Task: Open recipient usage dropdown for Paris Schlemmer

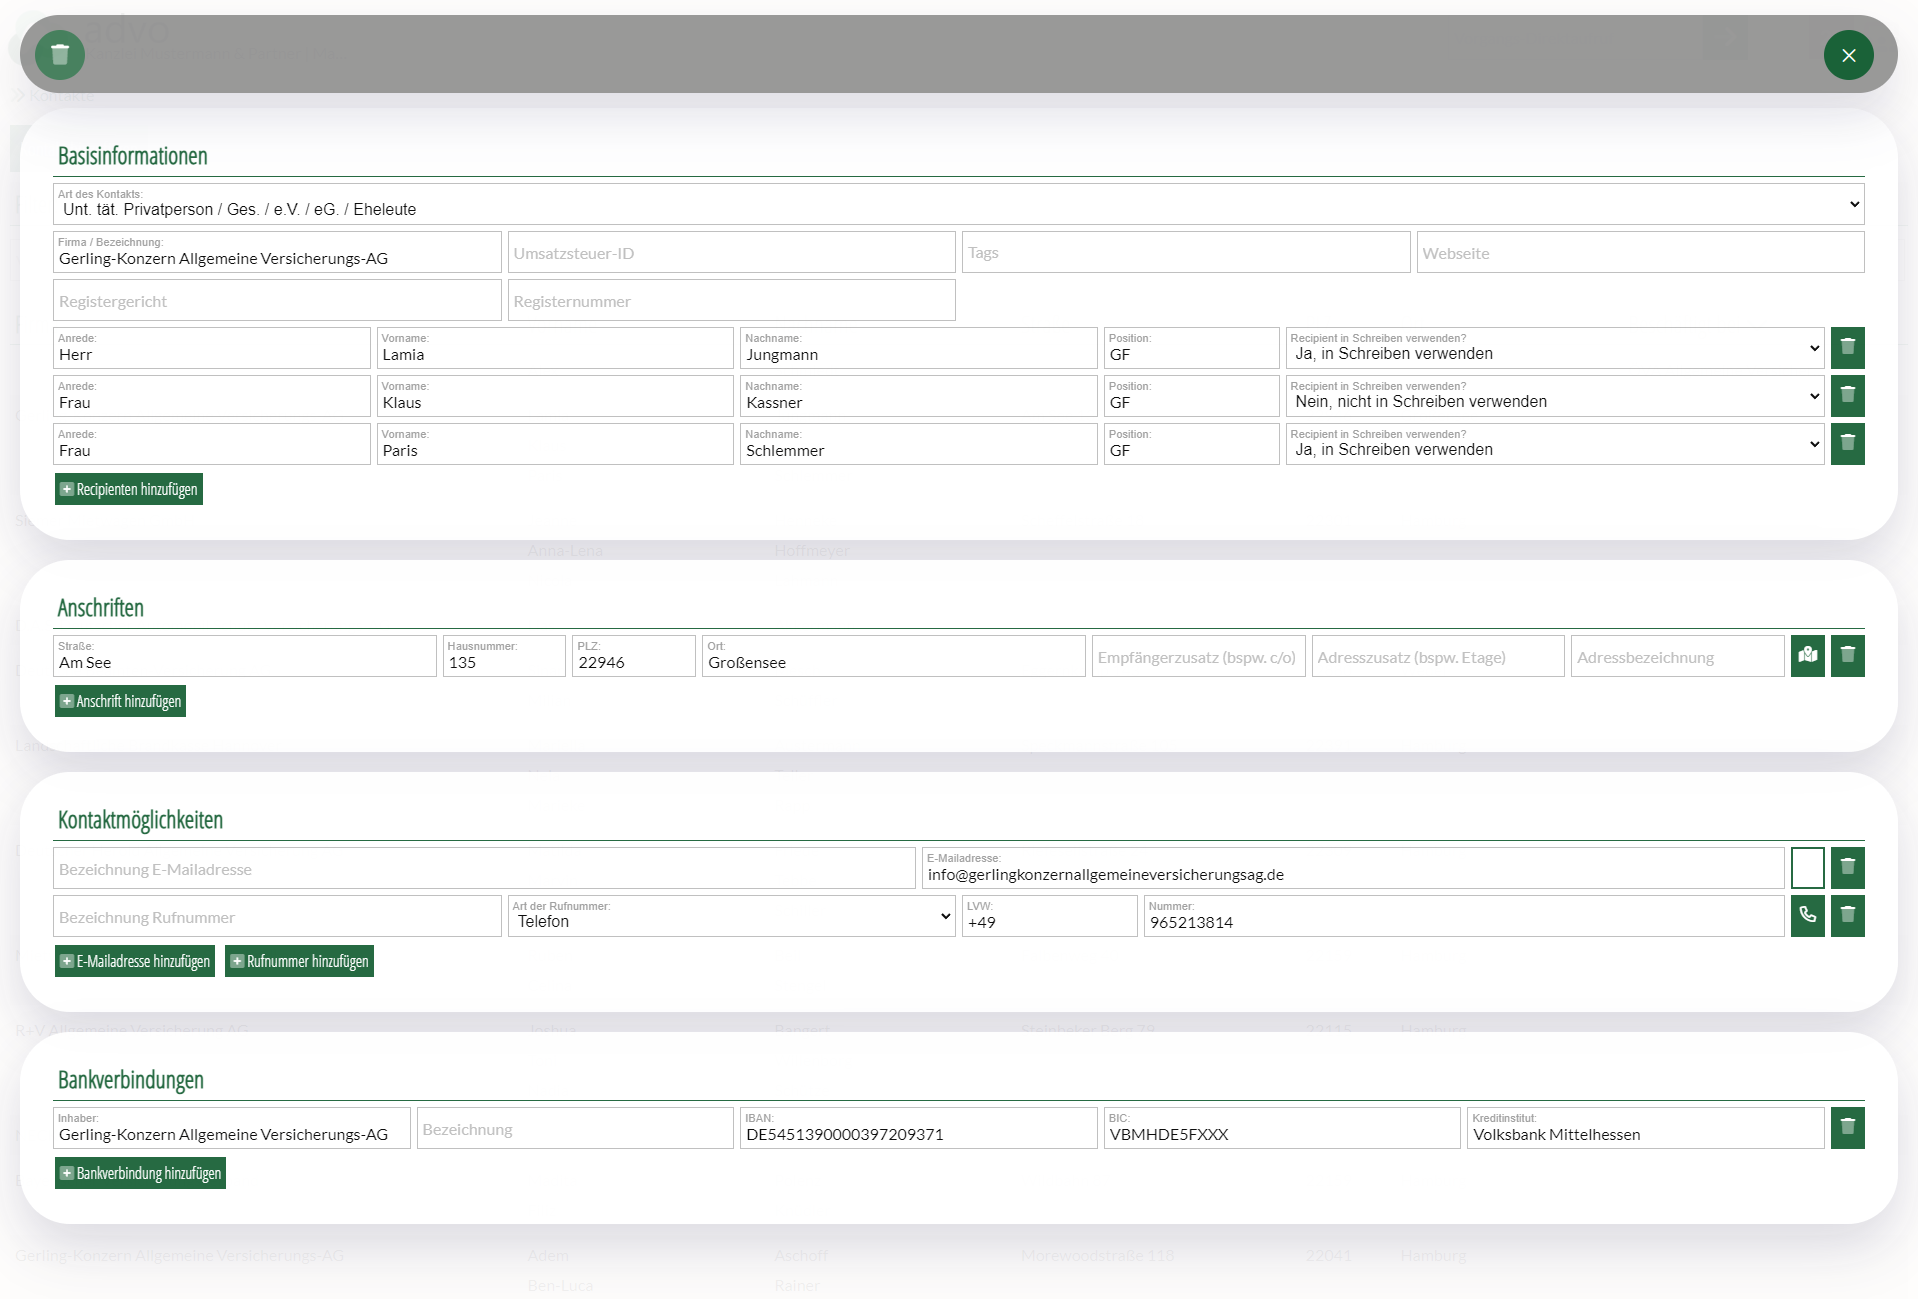Action: pyautogui.click(x=1554, y=445)
